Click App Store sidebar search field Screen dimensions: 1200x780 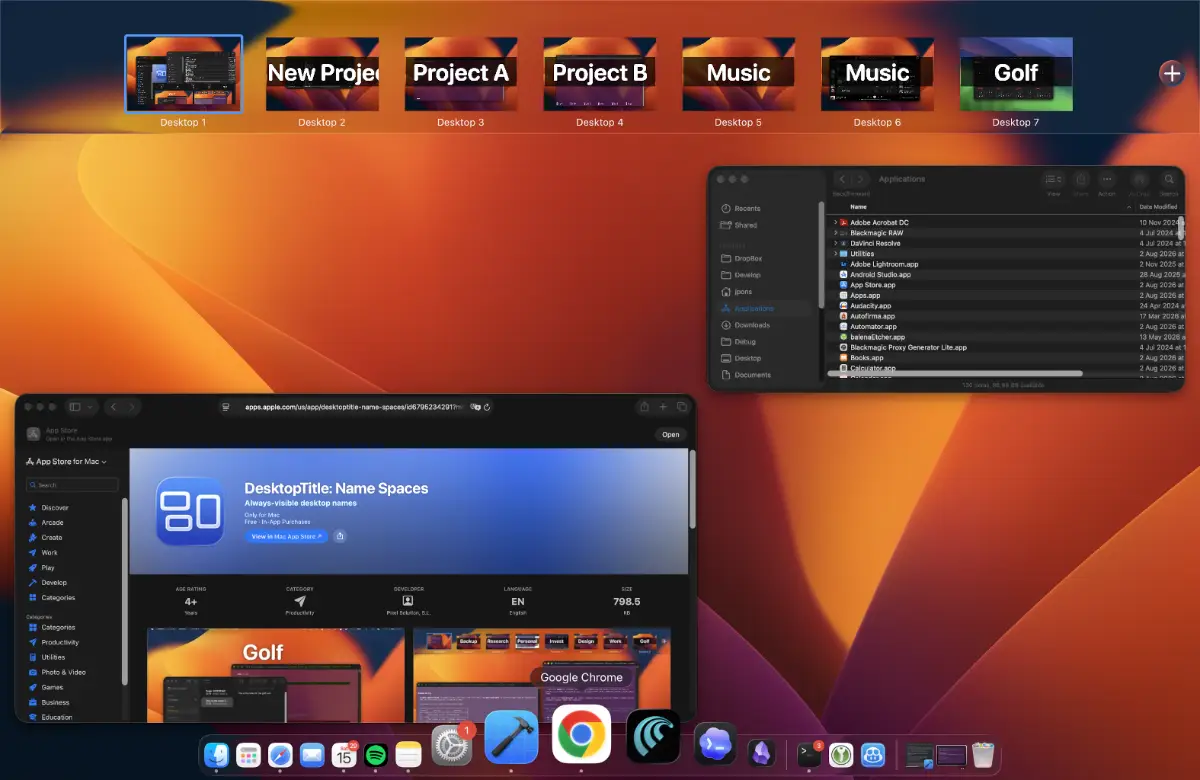click(x=72, y=485)
